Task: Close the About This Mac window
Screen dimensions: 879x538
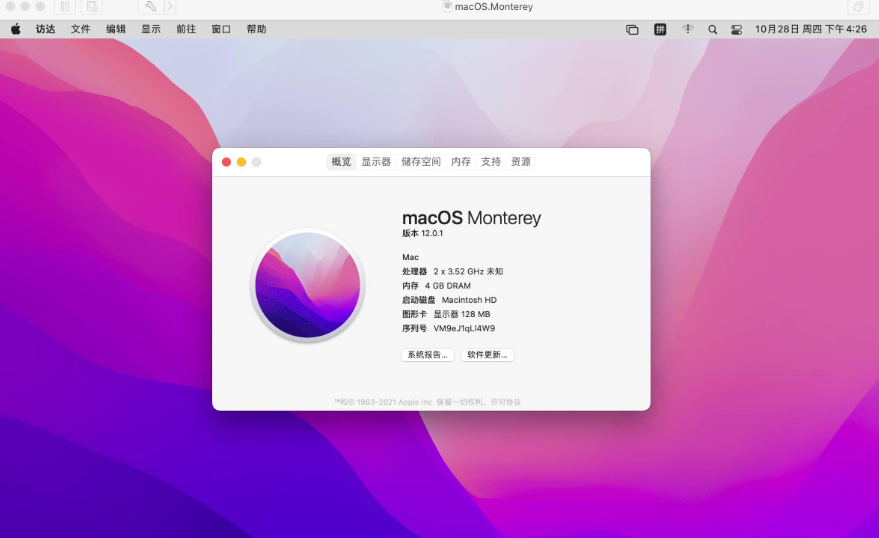Action: [x=226, y=162]
